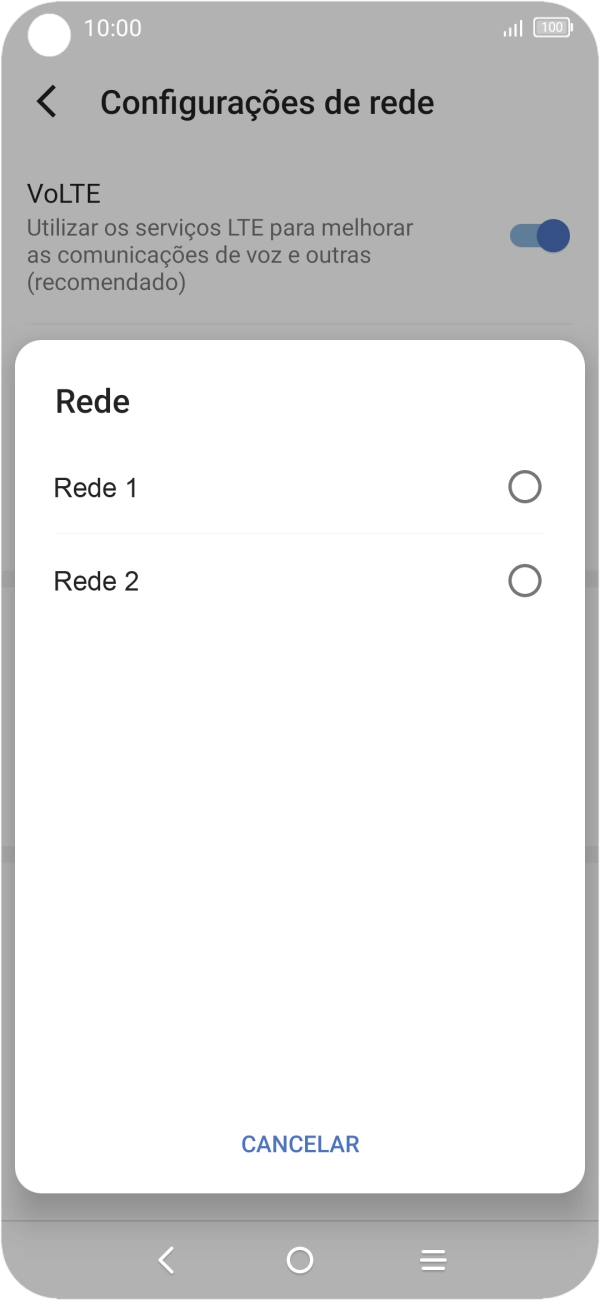The width and height of the screenshot is (600, 1300).
Task: Disable the VoLTE switch
Action: (x=539, y=236)
